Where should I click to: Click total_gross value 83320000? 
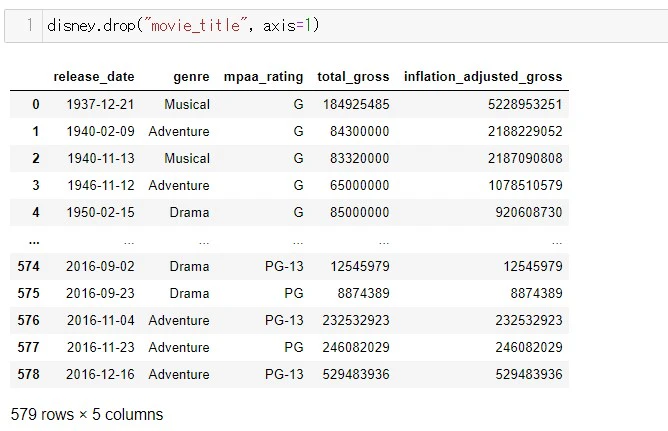coord(360,158)
